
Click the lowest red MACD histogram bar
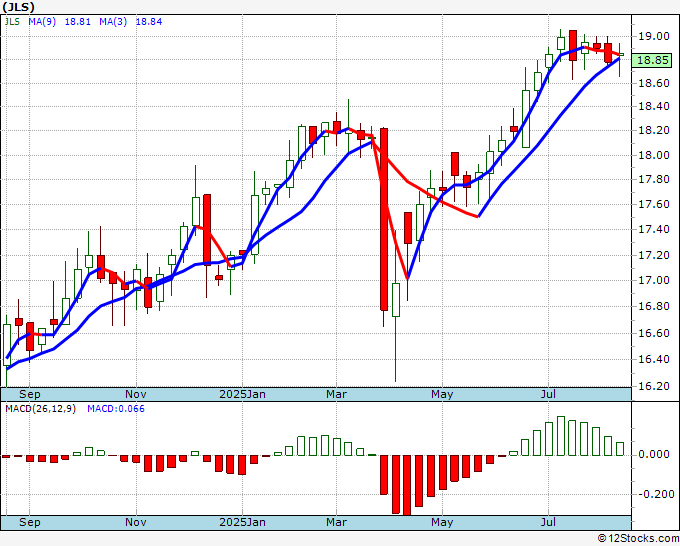coord(407,485)
